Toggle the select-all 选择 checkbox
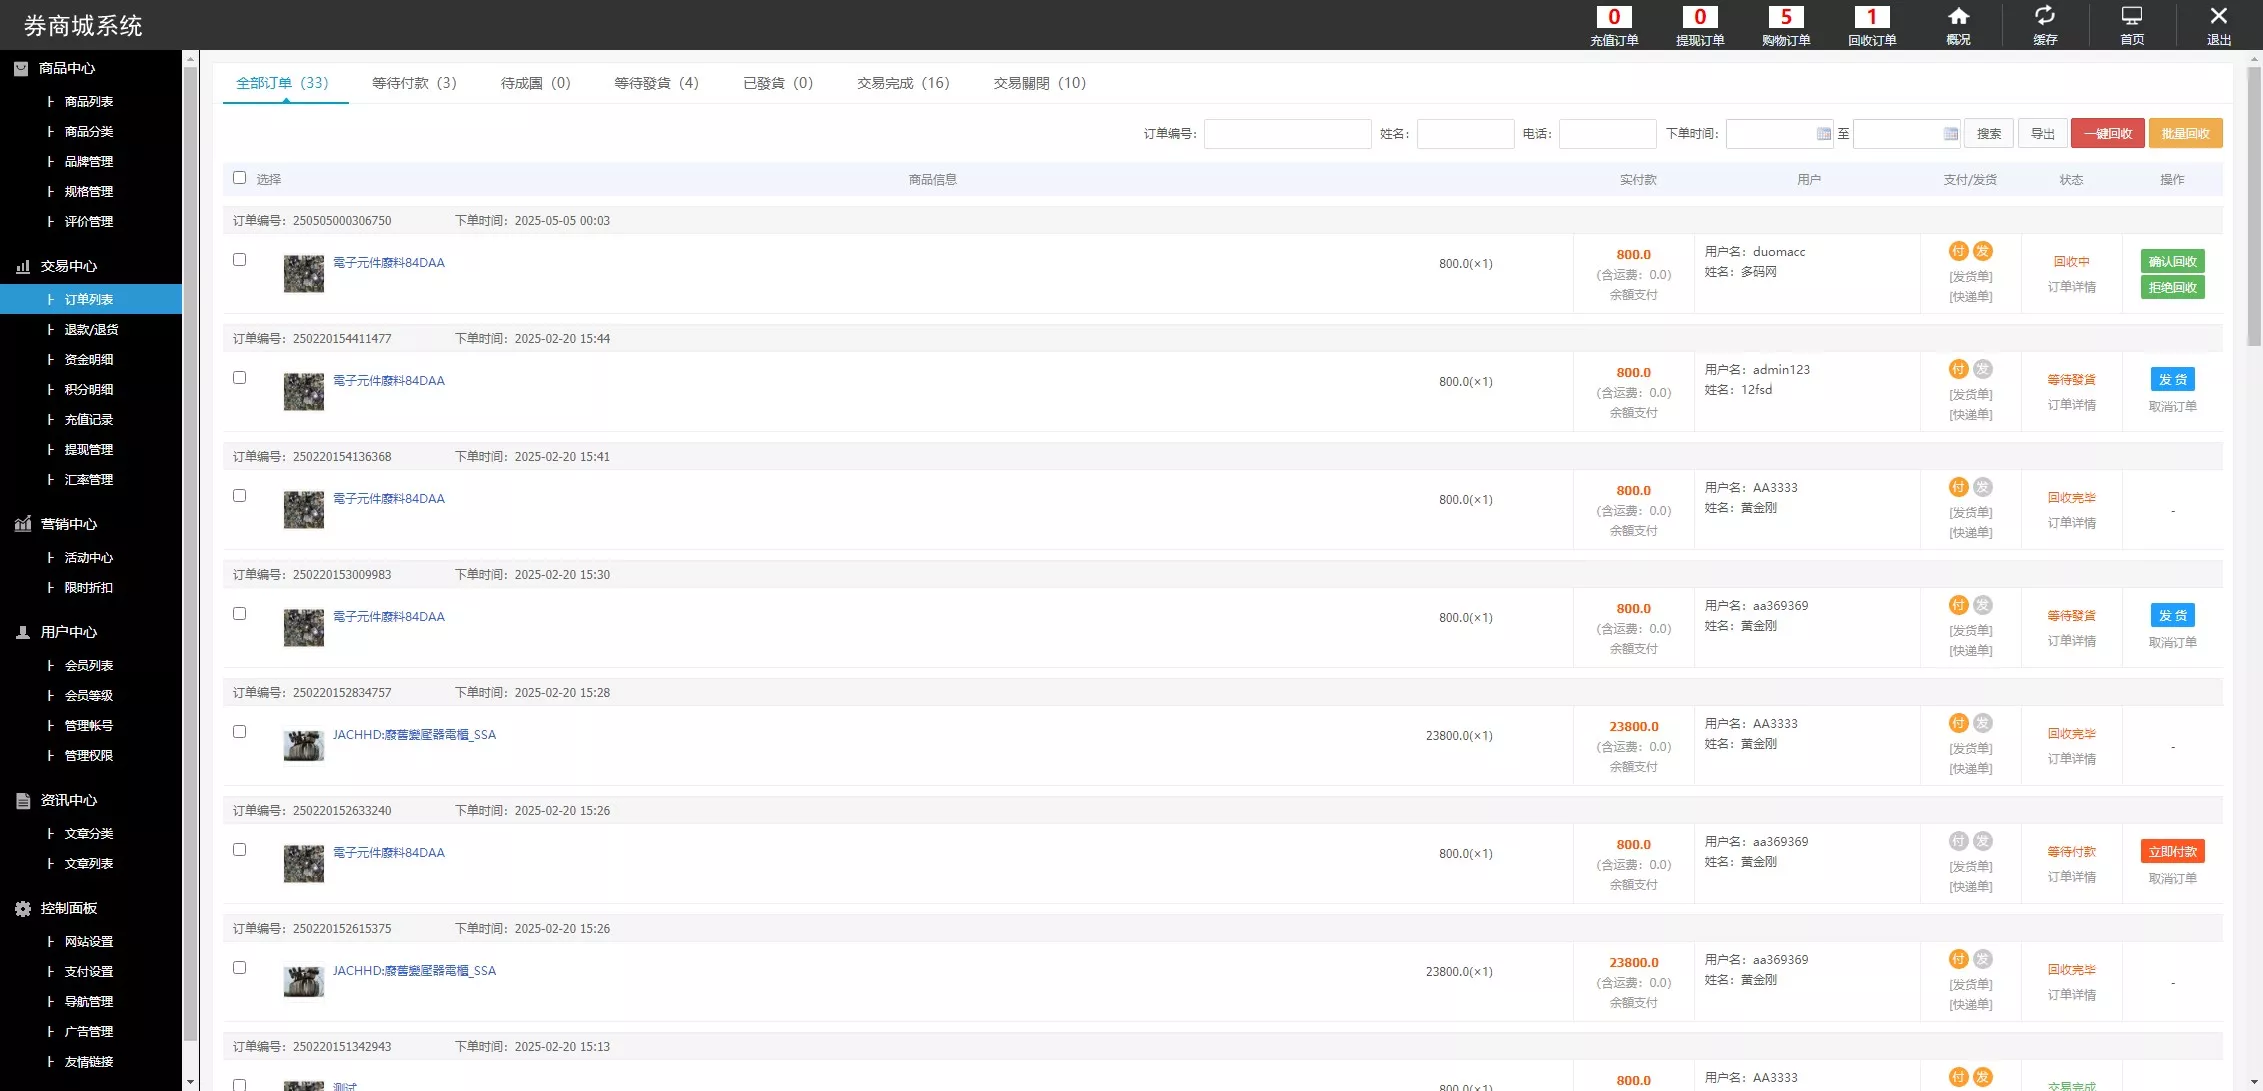 239,178
